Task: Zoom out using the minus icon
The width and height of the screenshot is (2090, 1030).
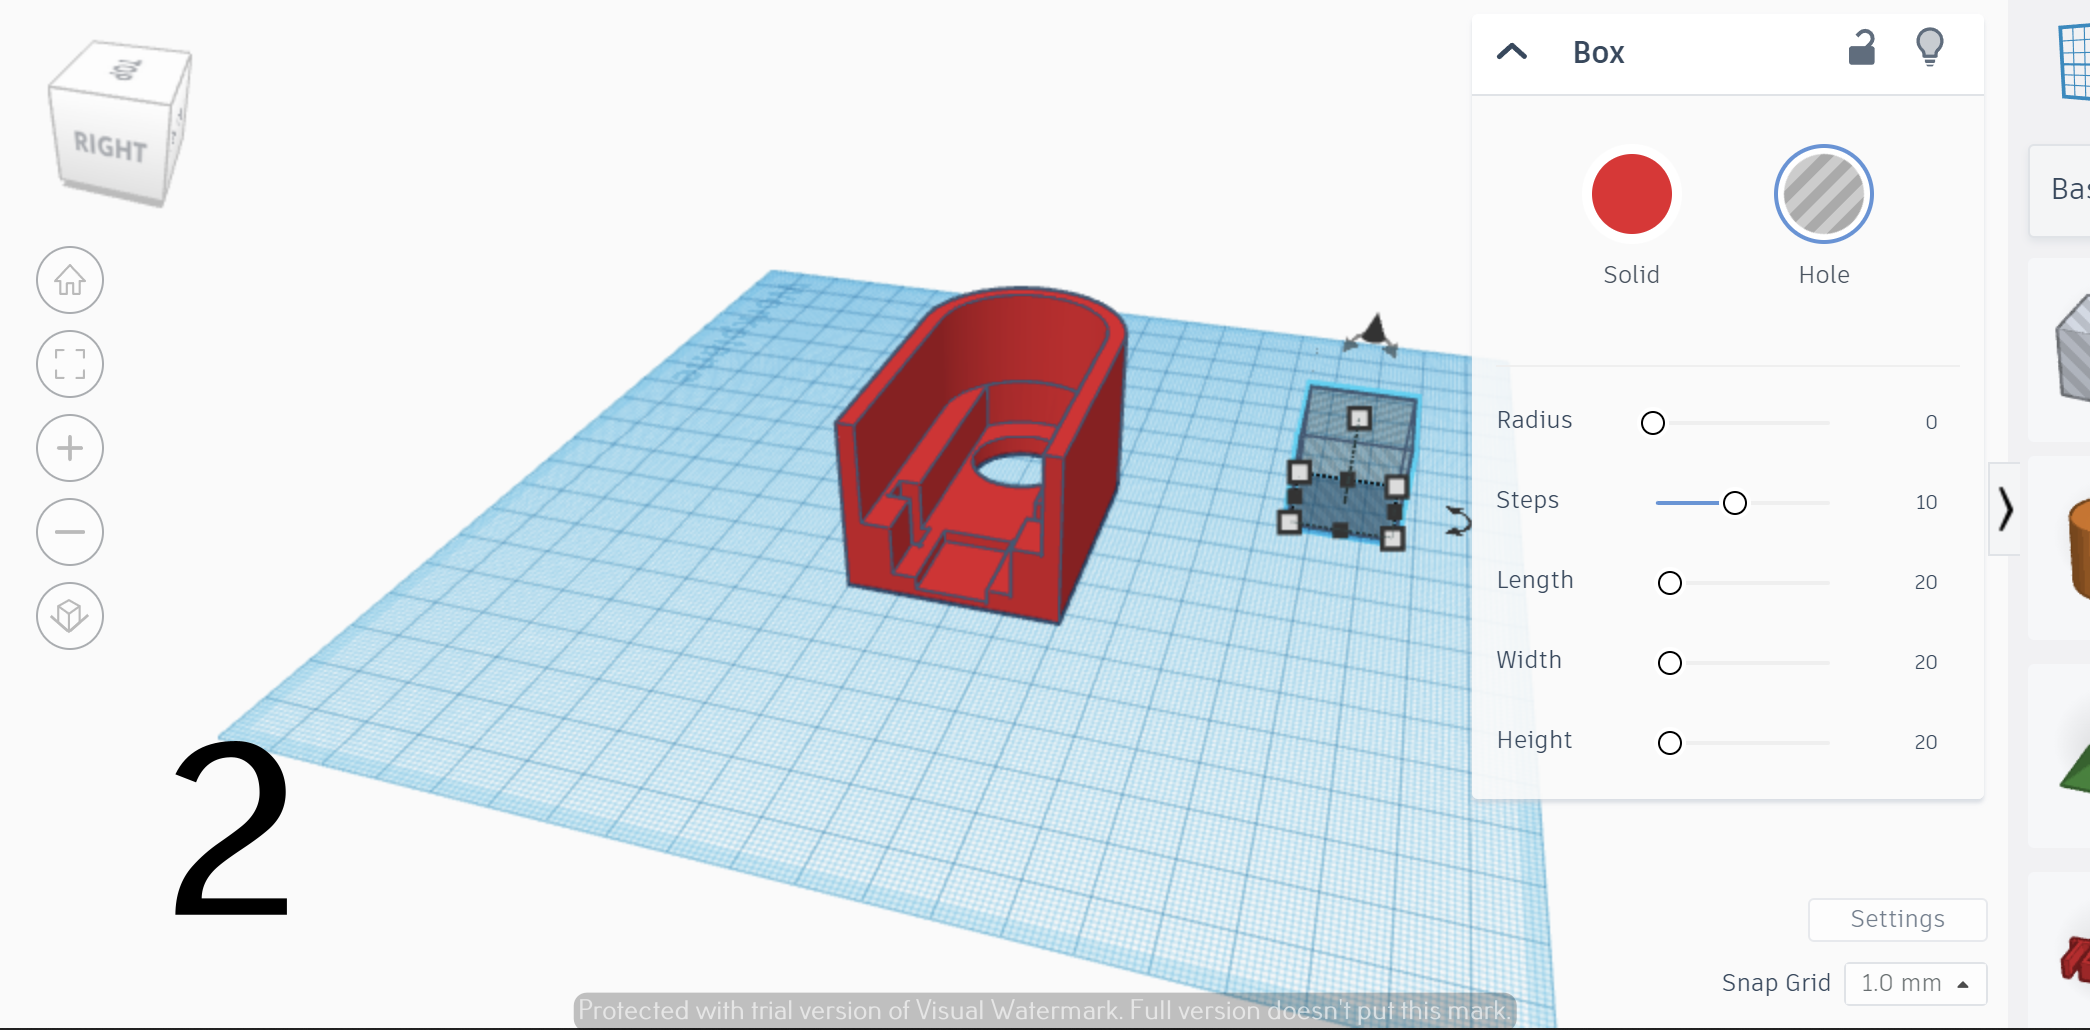Action: (x=69, y=532)
